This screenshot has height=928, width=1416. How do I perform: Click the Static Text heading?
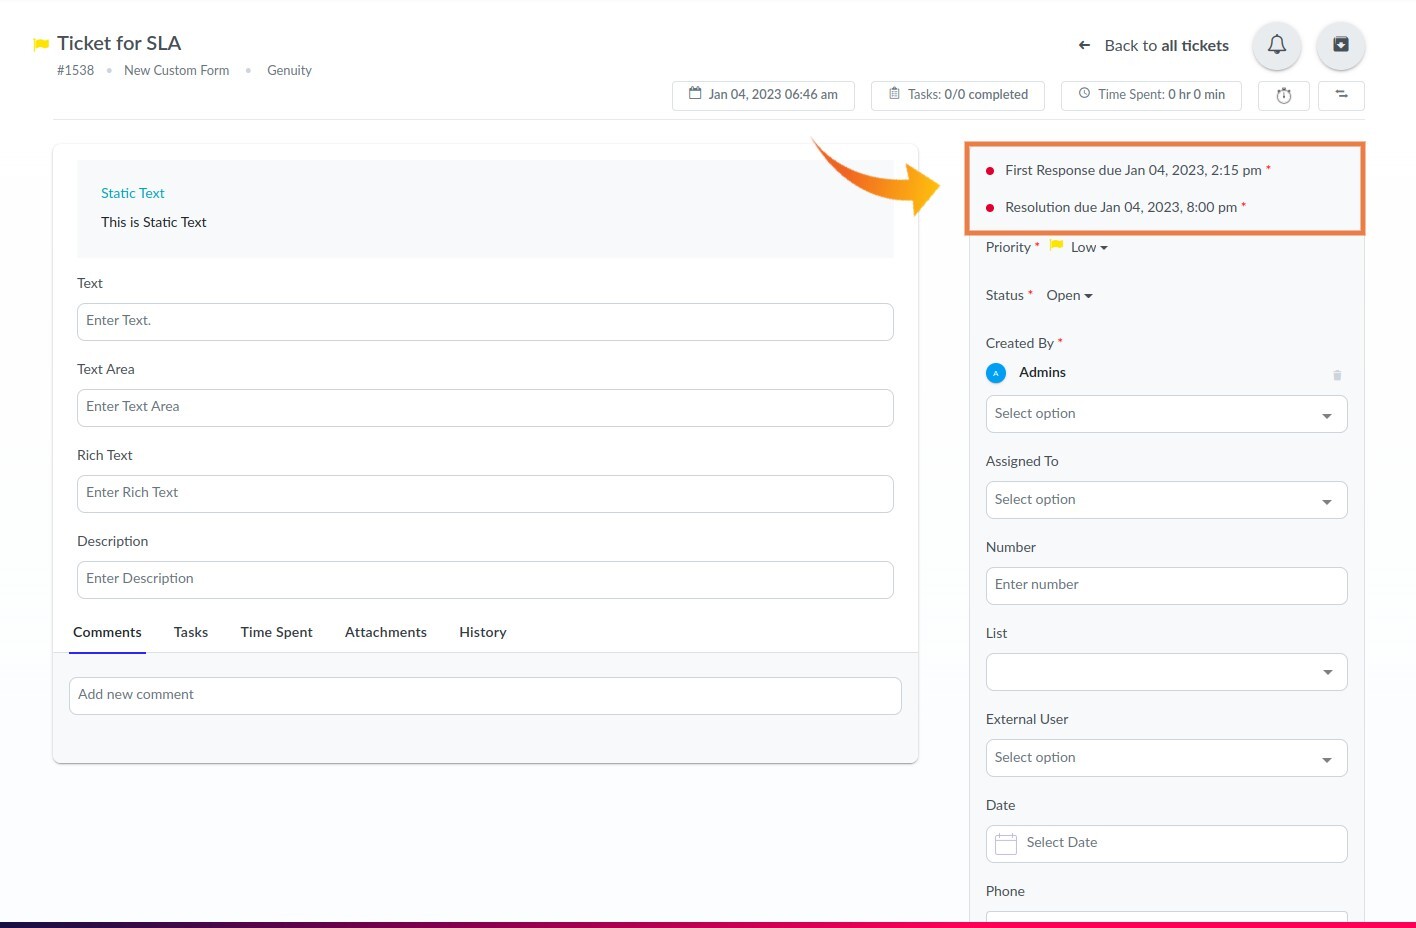[x=133, y=194]
